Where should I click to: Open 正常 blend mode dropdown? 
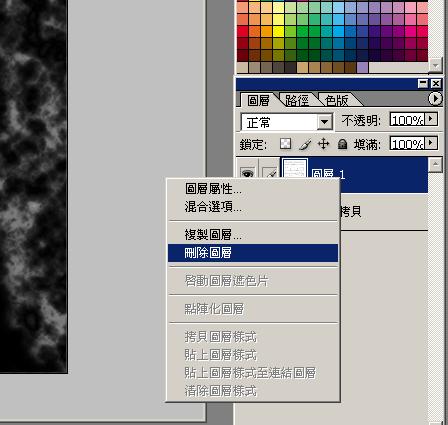click(324, 122)
